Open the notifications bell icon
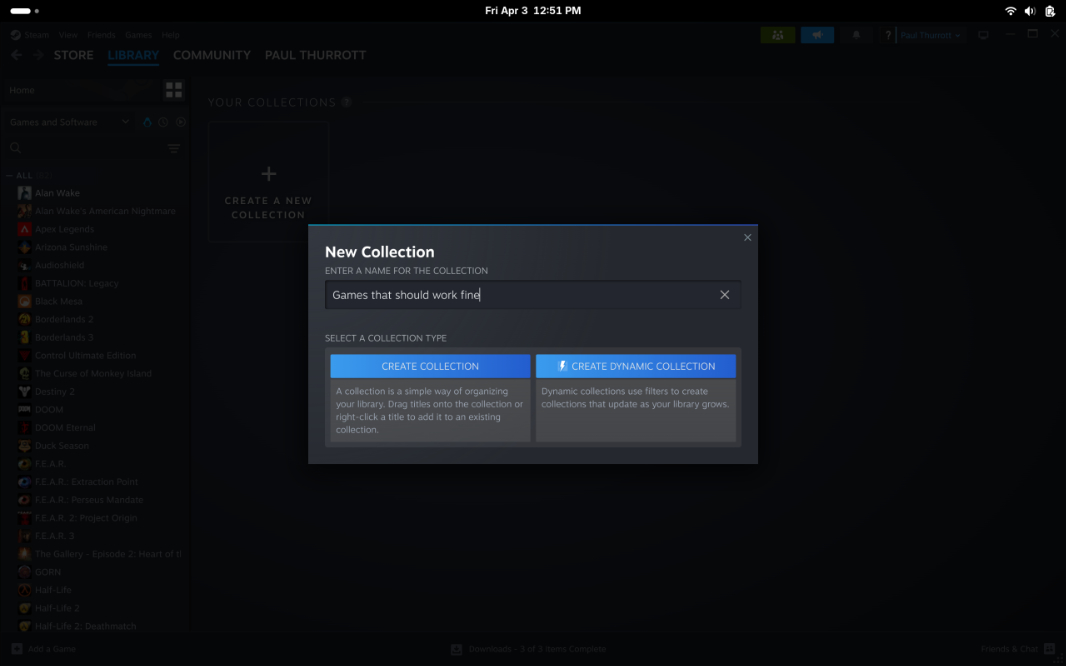Image resolution: width=1066 pixels, height=666 pixels. (856, 35)
